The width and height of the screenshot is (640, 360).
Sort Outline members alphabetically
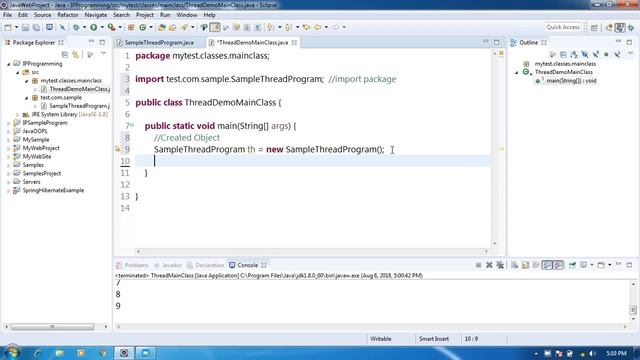click(574, 54)
